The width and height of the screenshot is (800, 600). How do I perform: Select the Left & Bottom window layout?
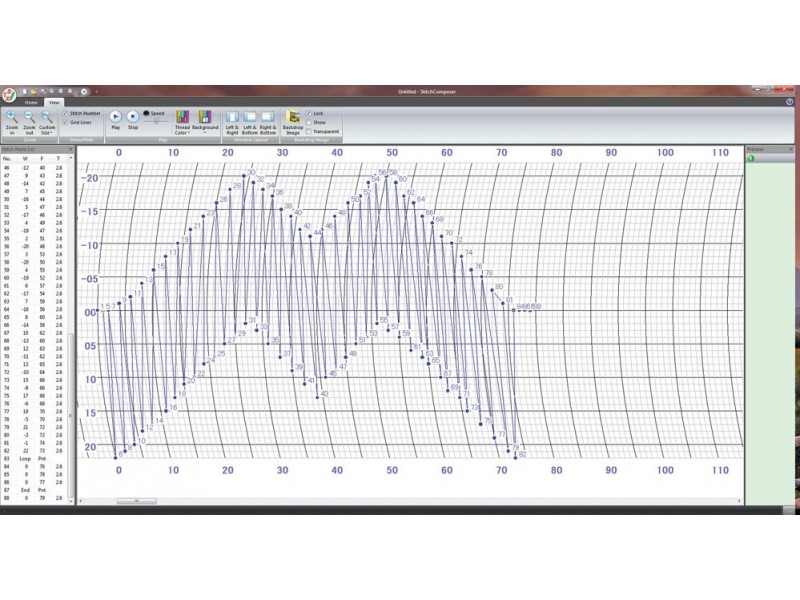point(250,118)
